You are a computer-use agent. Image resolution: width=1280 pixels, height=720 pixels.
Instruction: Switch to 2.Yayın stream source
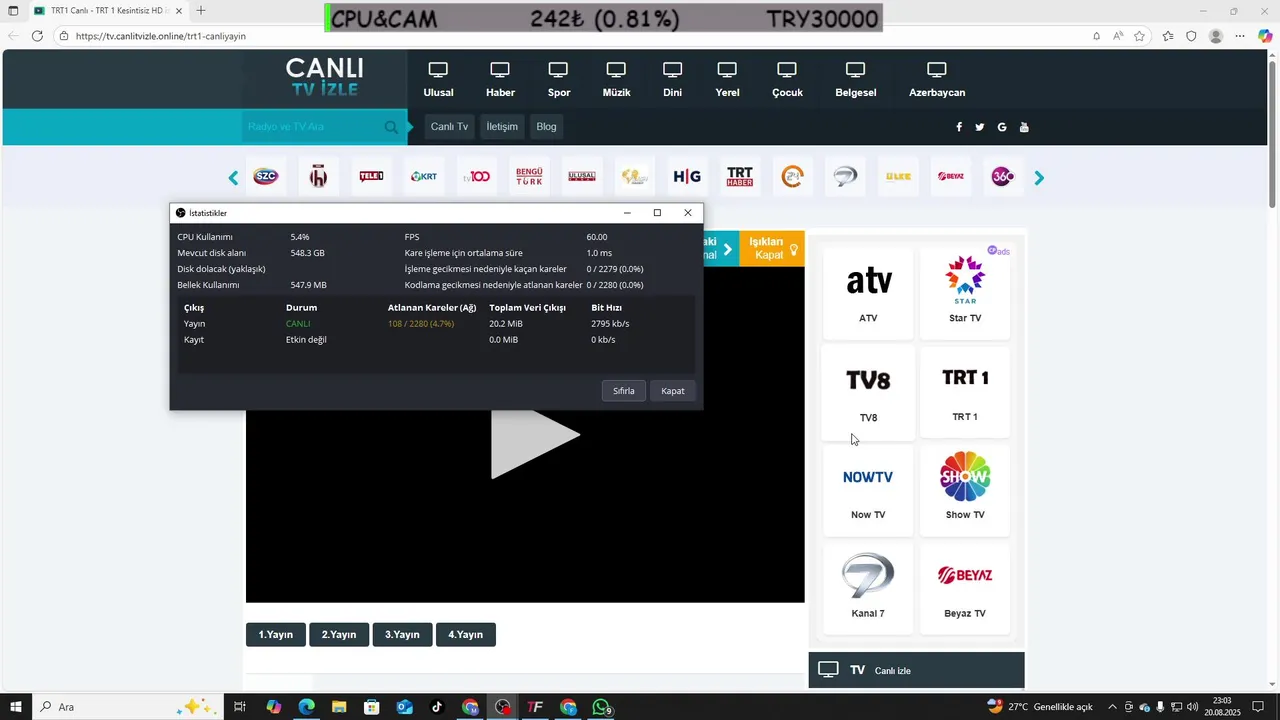pos(339,635)
